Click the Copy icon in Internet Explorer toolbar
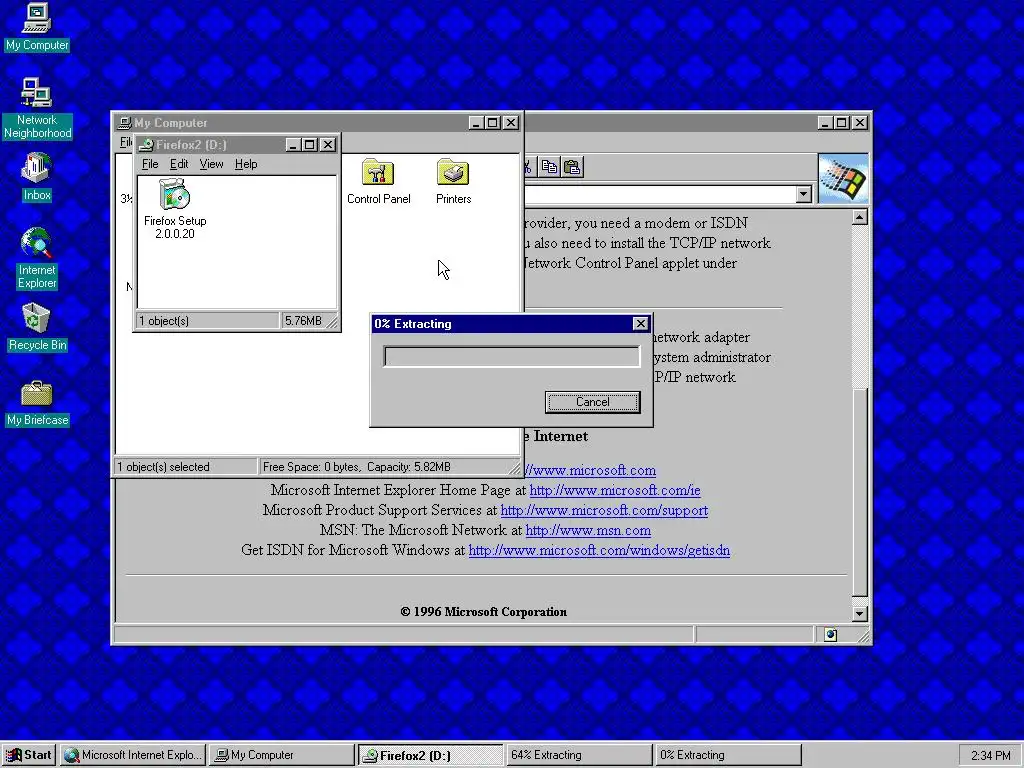This screenshot has height=768, width=1024. [549, 167]
